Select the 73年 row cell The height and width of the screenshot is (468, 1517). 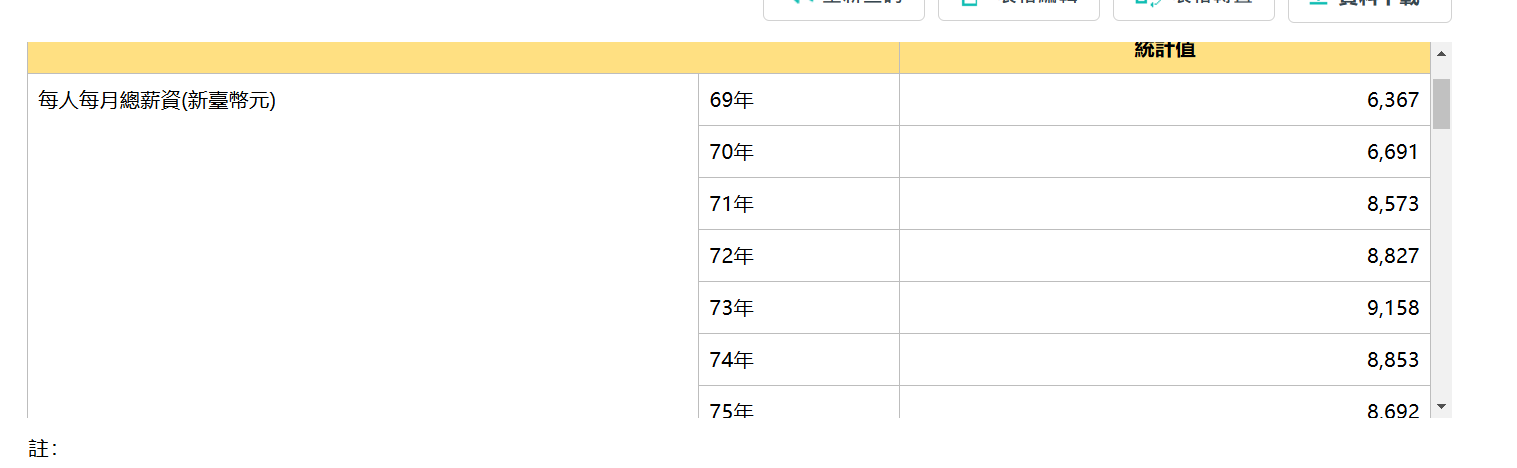[798, 308]
